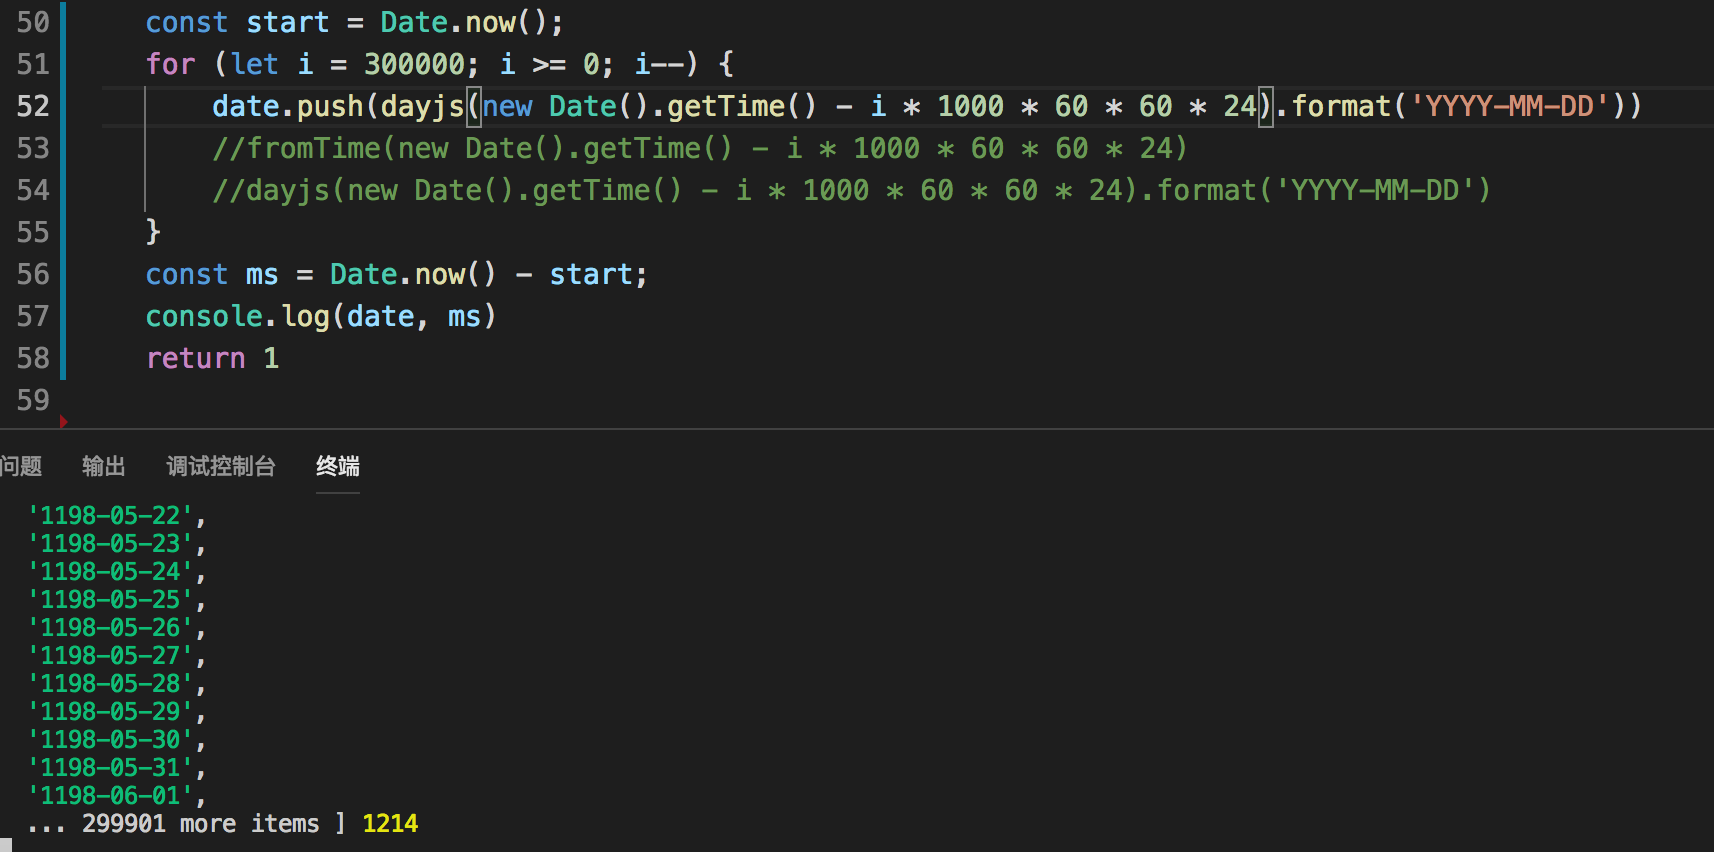Click terminal output '1198-05-22'
The image size is (1714, 852).
click(110, 516)
